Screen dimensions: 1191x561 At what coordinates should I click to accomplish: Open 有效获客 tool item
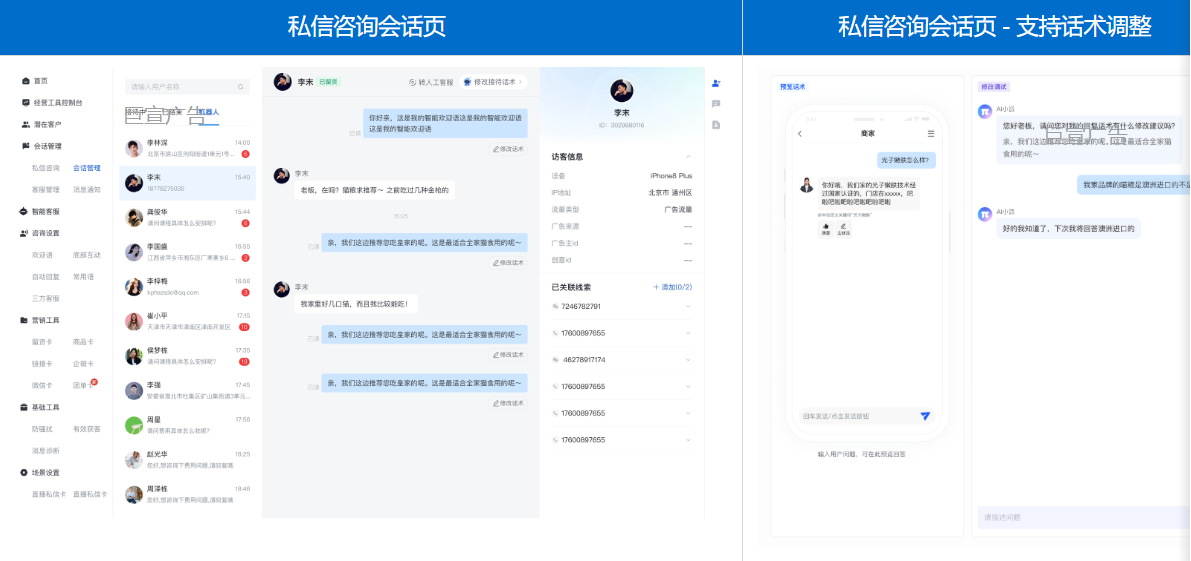pos(87,429)
